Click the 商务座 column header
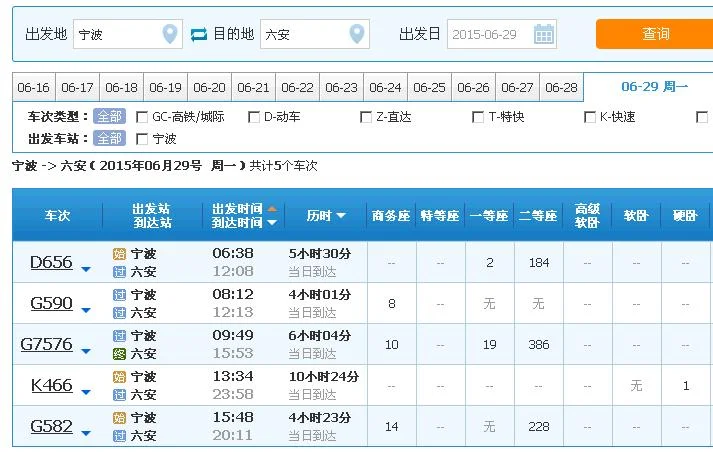713x452 pixels. (391, 216)
